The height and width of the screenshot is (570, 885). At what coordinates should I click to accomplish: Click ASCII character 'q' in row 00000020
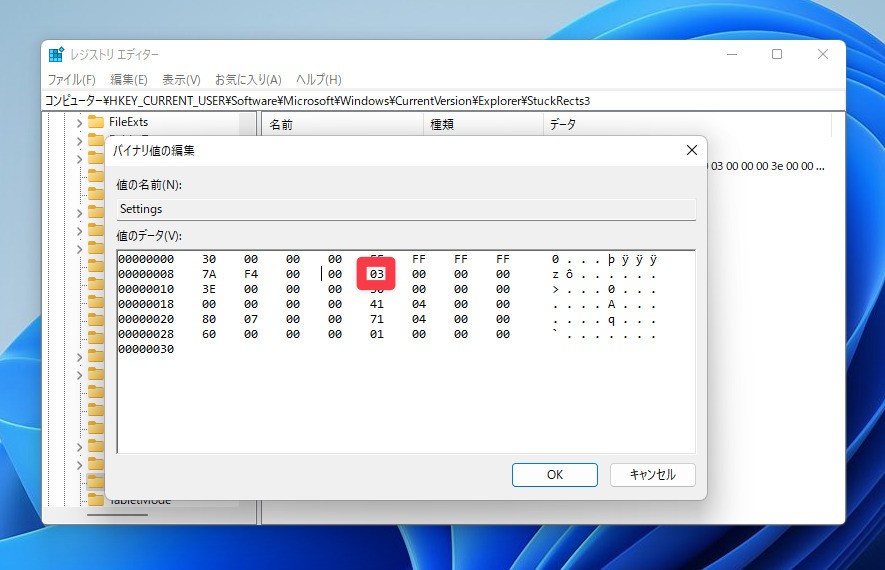click(611, 319)
